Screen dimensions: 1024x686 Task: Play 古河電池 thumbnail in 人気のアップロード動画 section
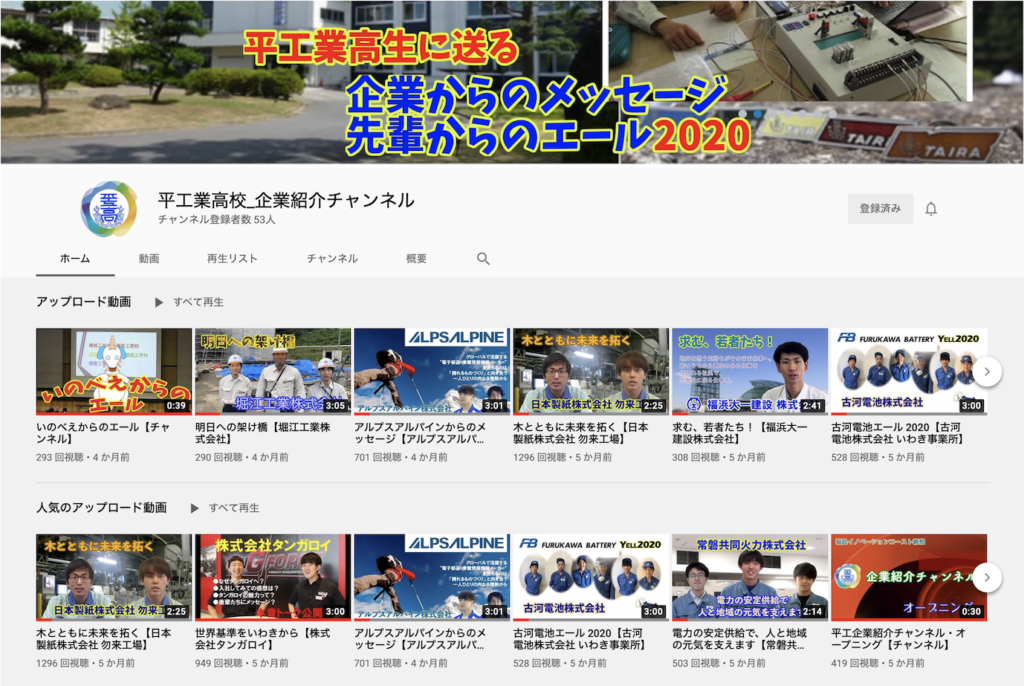click(x=591, y=578)
